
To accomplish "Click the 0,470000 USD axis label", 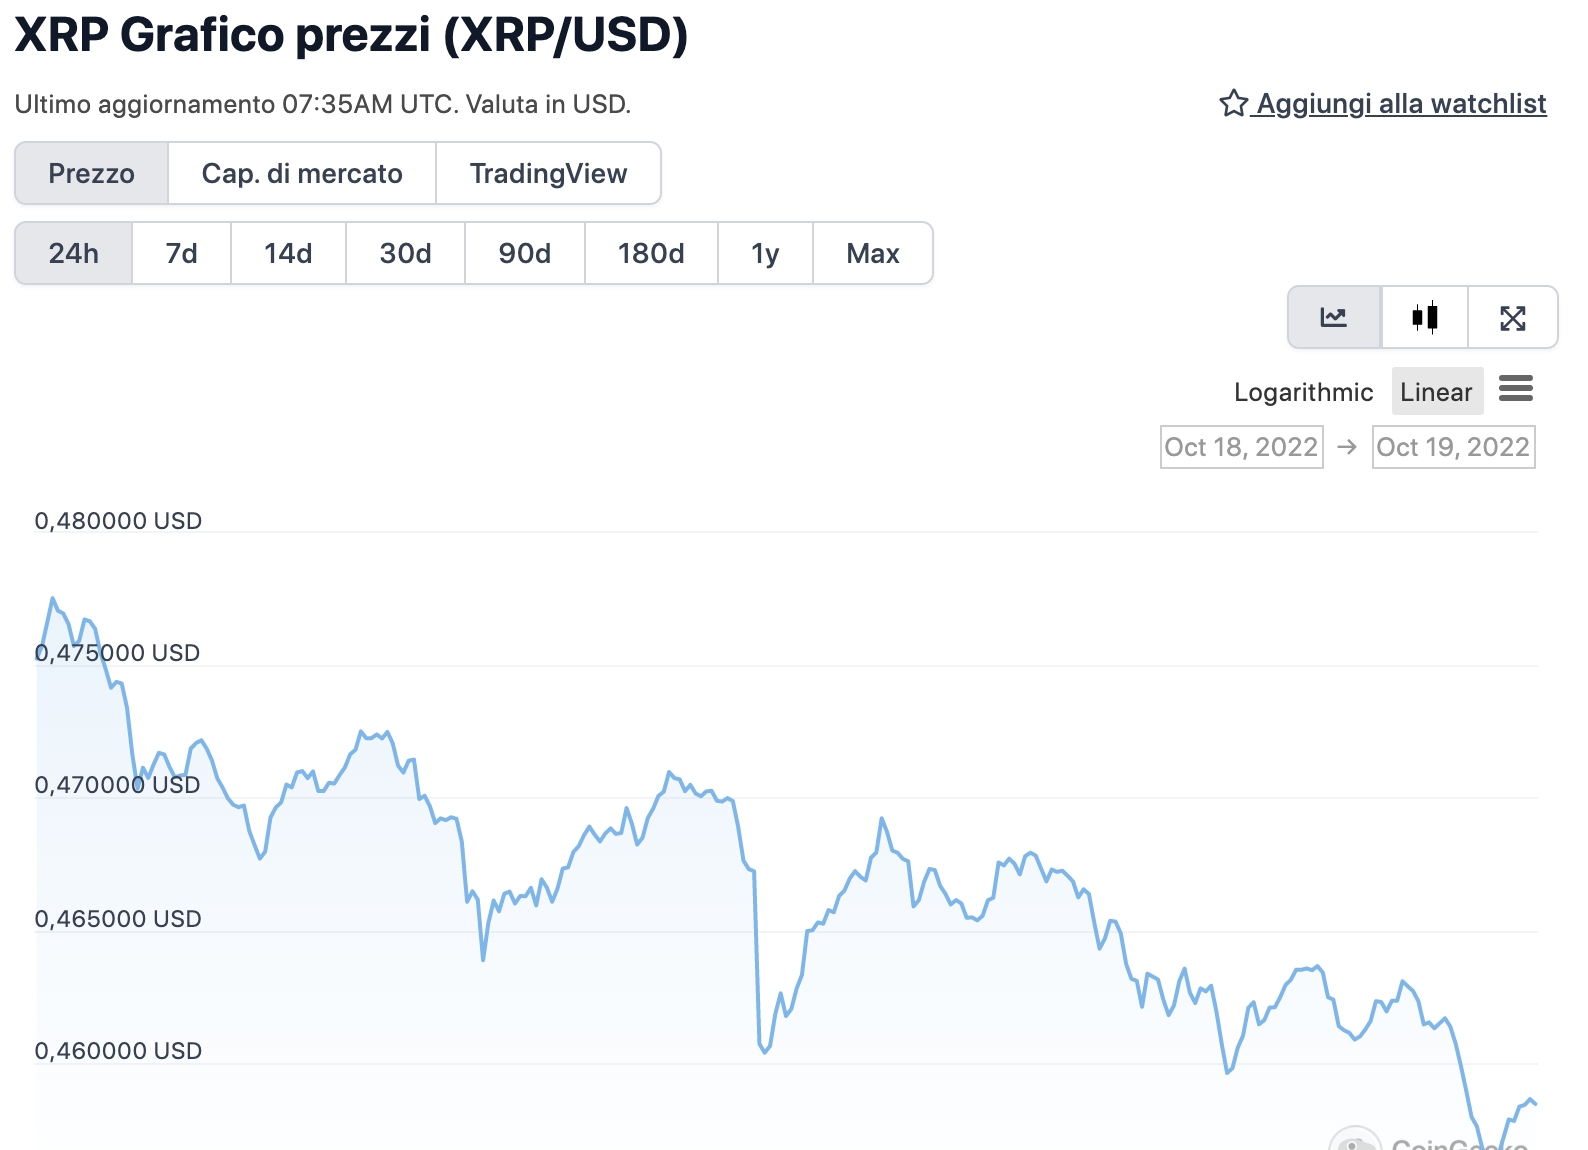I will point(118,785).
